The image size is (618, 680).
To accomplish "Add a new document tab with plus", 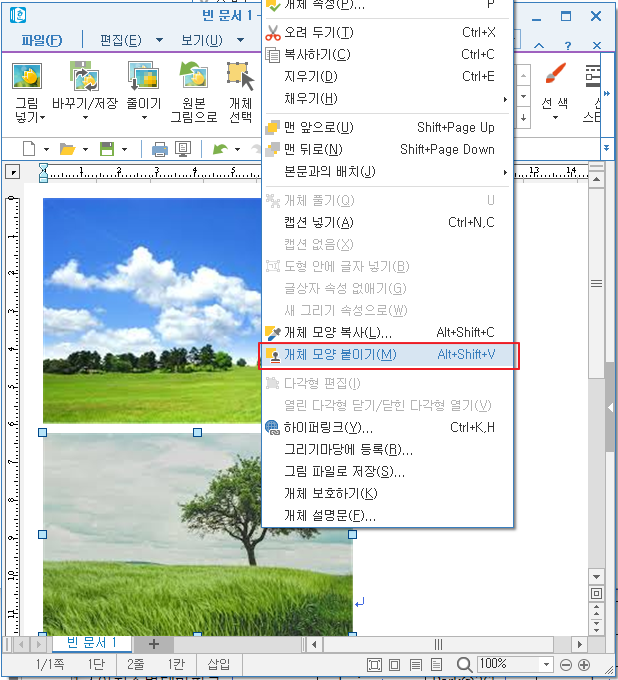I will (x=154, y=644).
